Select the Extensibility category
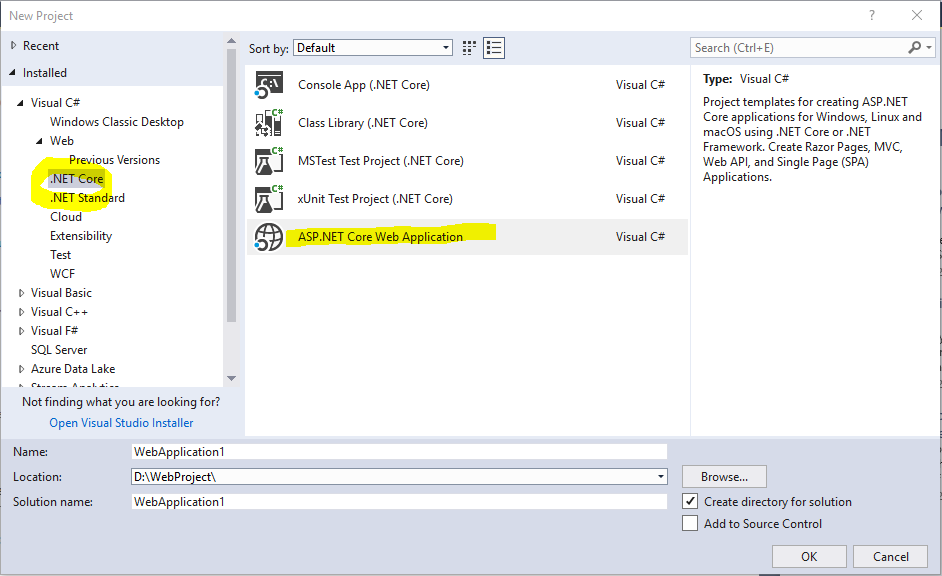 tap(81, 236)
